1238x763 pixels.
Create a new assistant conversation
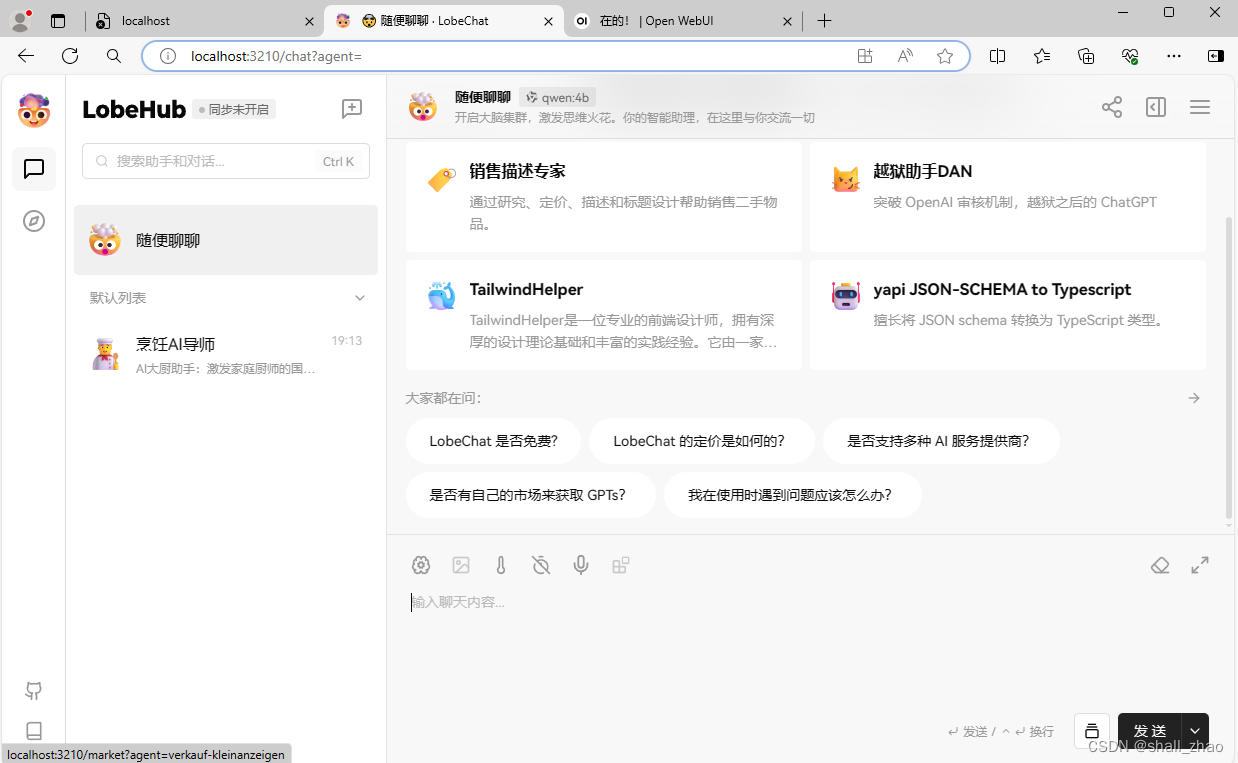[352, 109]
